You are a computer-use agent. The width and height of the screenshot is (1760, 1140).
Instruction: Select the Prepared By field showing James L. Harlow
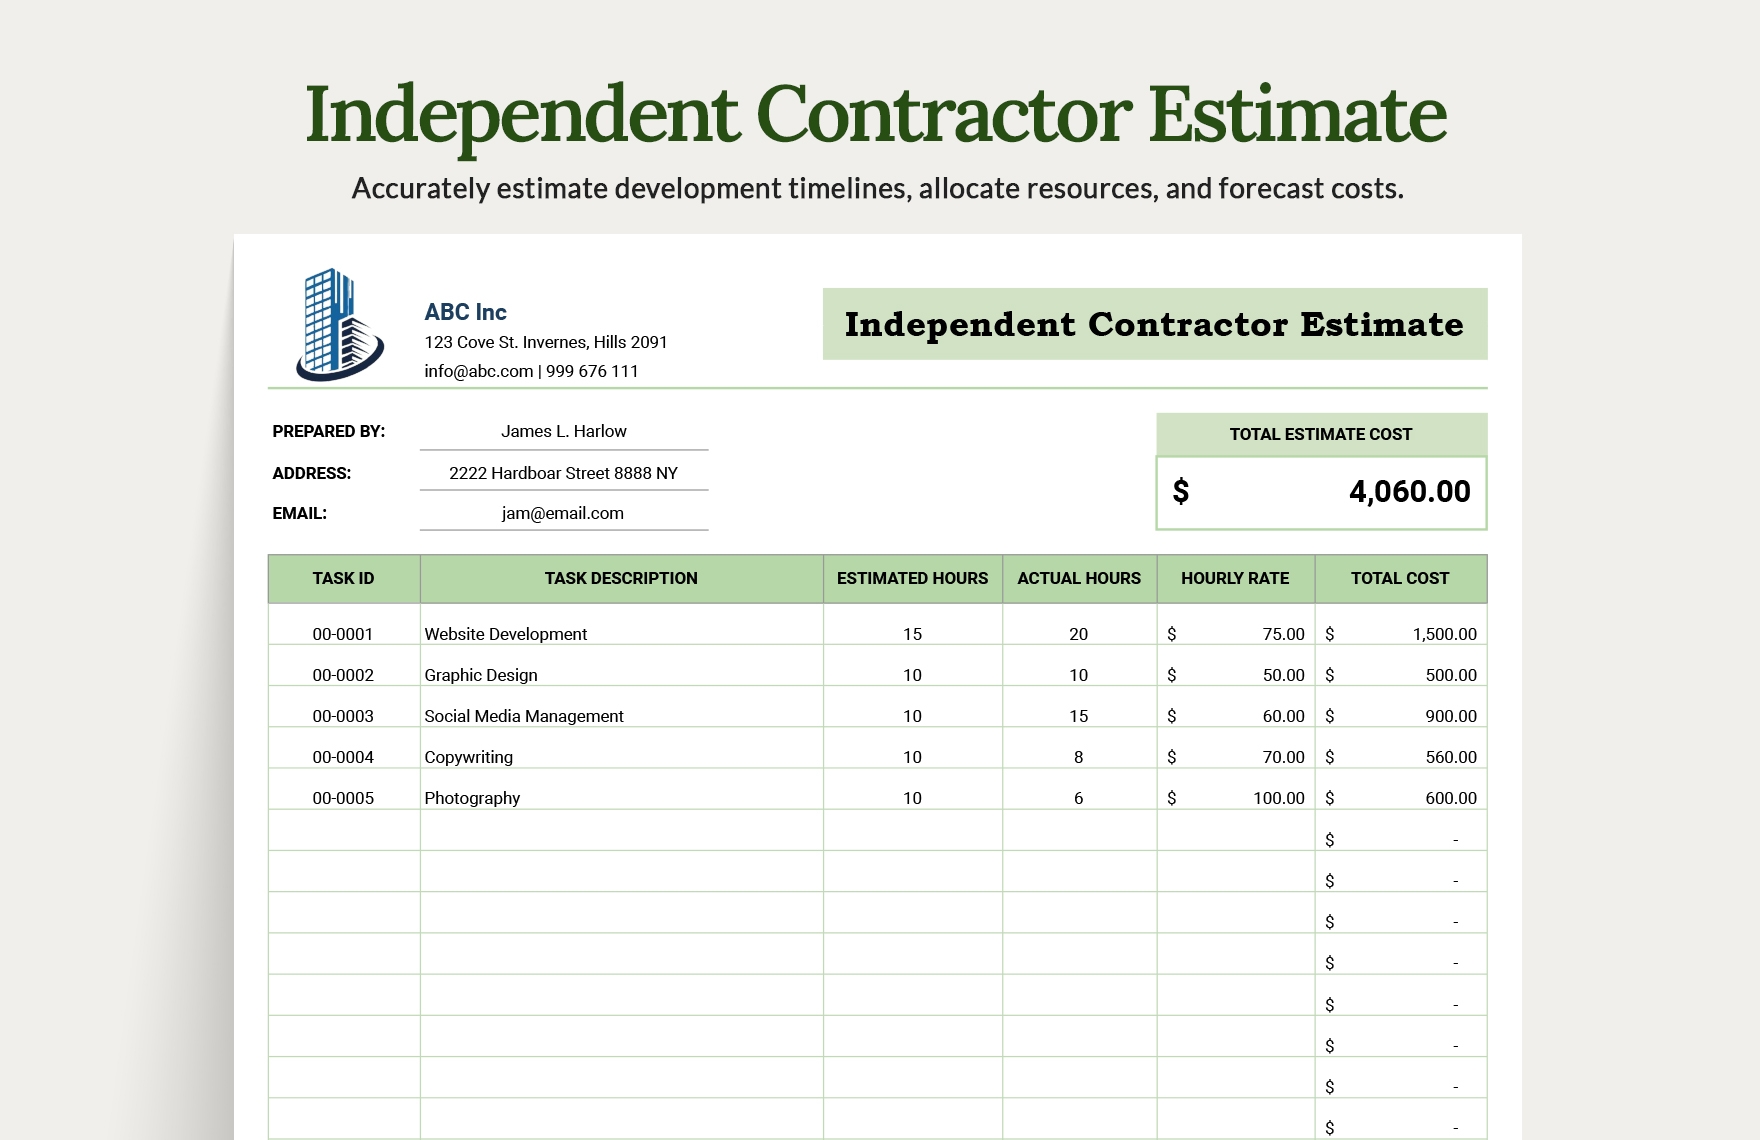coord(564,431)
